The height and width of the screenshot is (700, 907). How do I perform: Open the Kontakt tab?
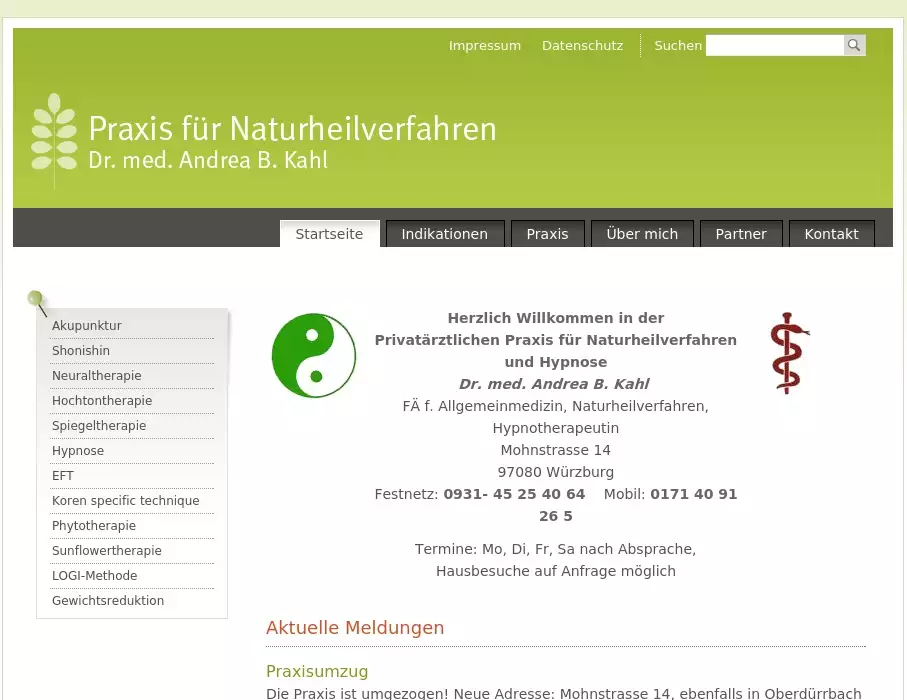coord(831,234)
